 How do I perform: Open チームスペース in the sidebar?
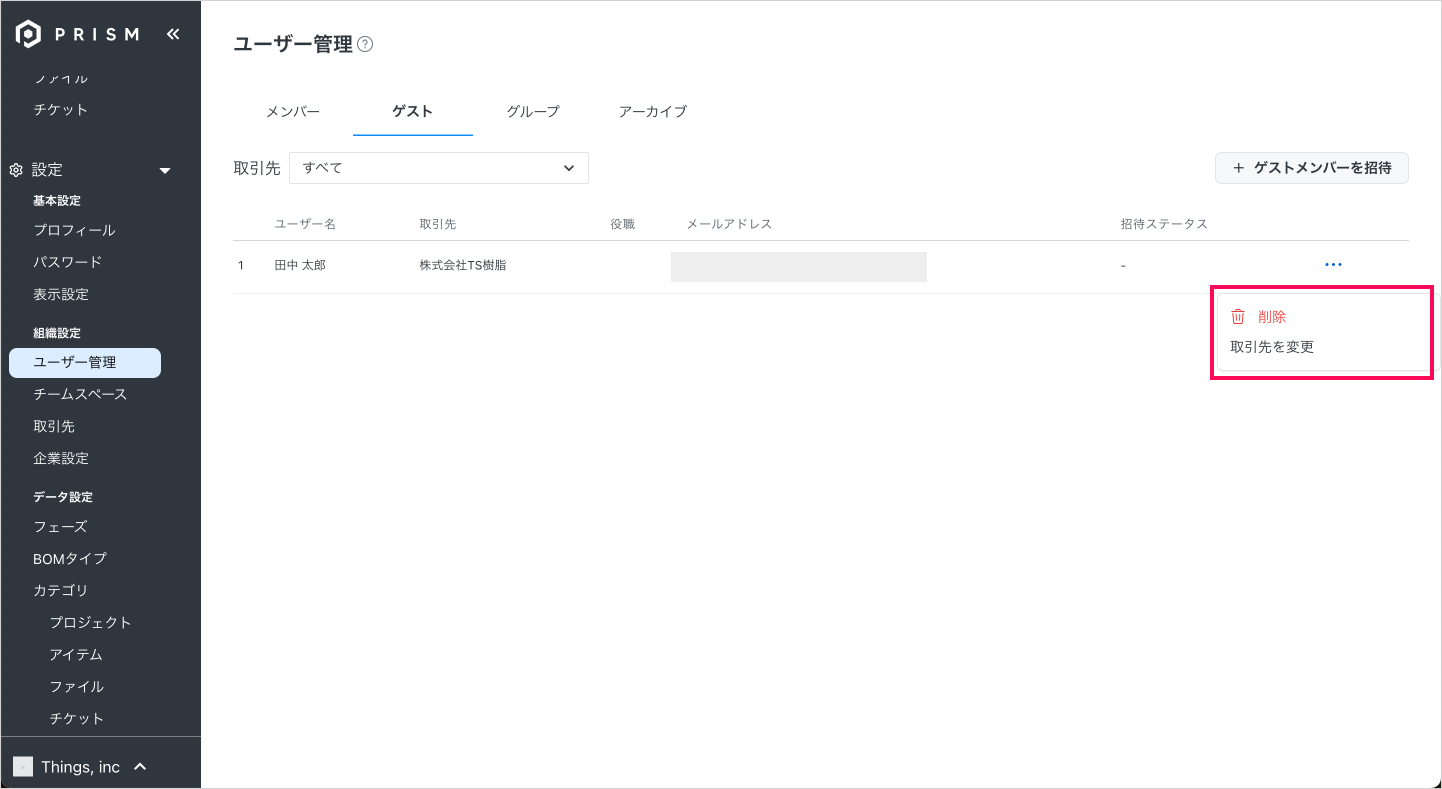(x=80, y=394)
